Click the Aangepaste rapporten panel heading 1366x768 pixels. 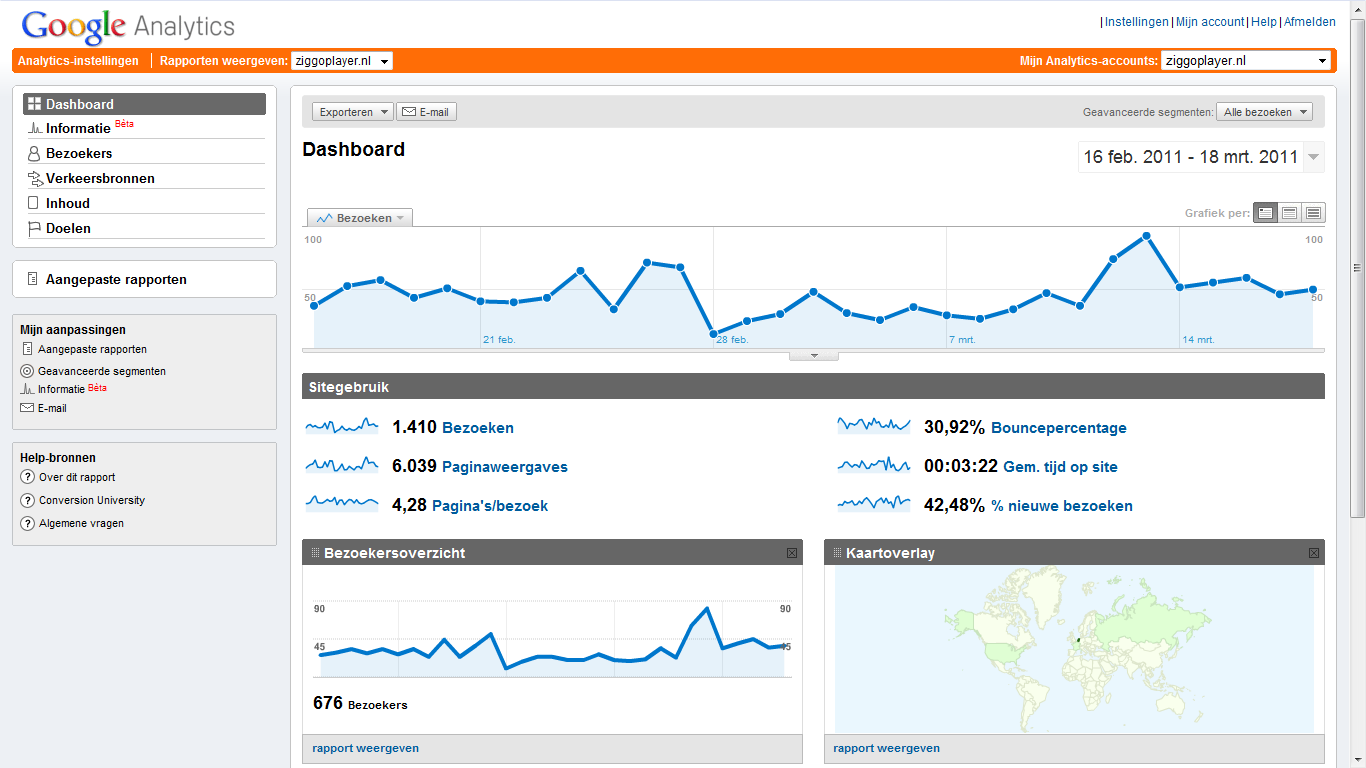[x=116, y=280]
